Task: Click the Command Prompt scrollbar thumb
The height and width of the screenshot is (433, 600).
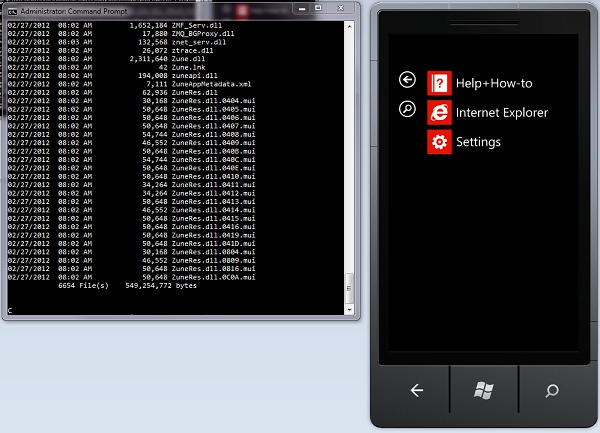Action: (349, 289)
